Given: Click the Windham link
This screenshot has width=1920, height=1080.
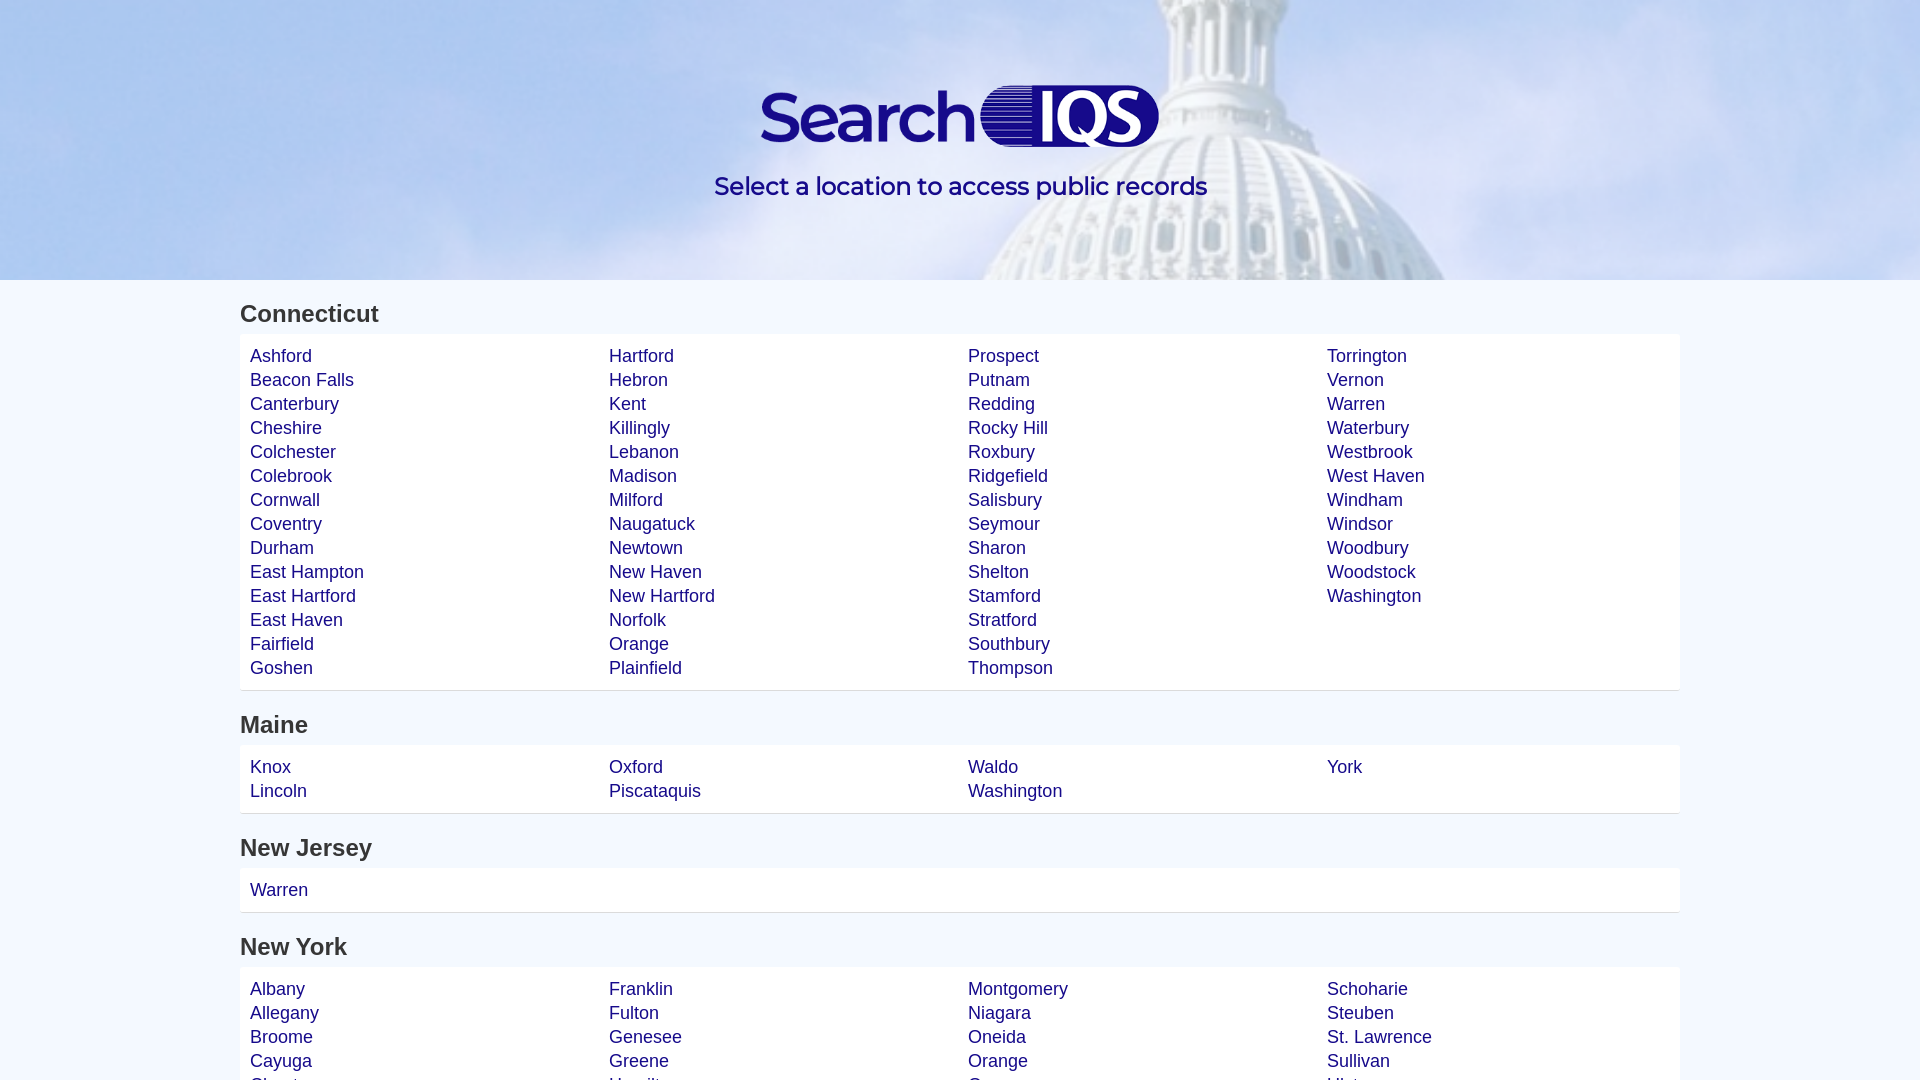Looking at the screenshot, I should coord(1365,500).
